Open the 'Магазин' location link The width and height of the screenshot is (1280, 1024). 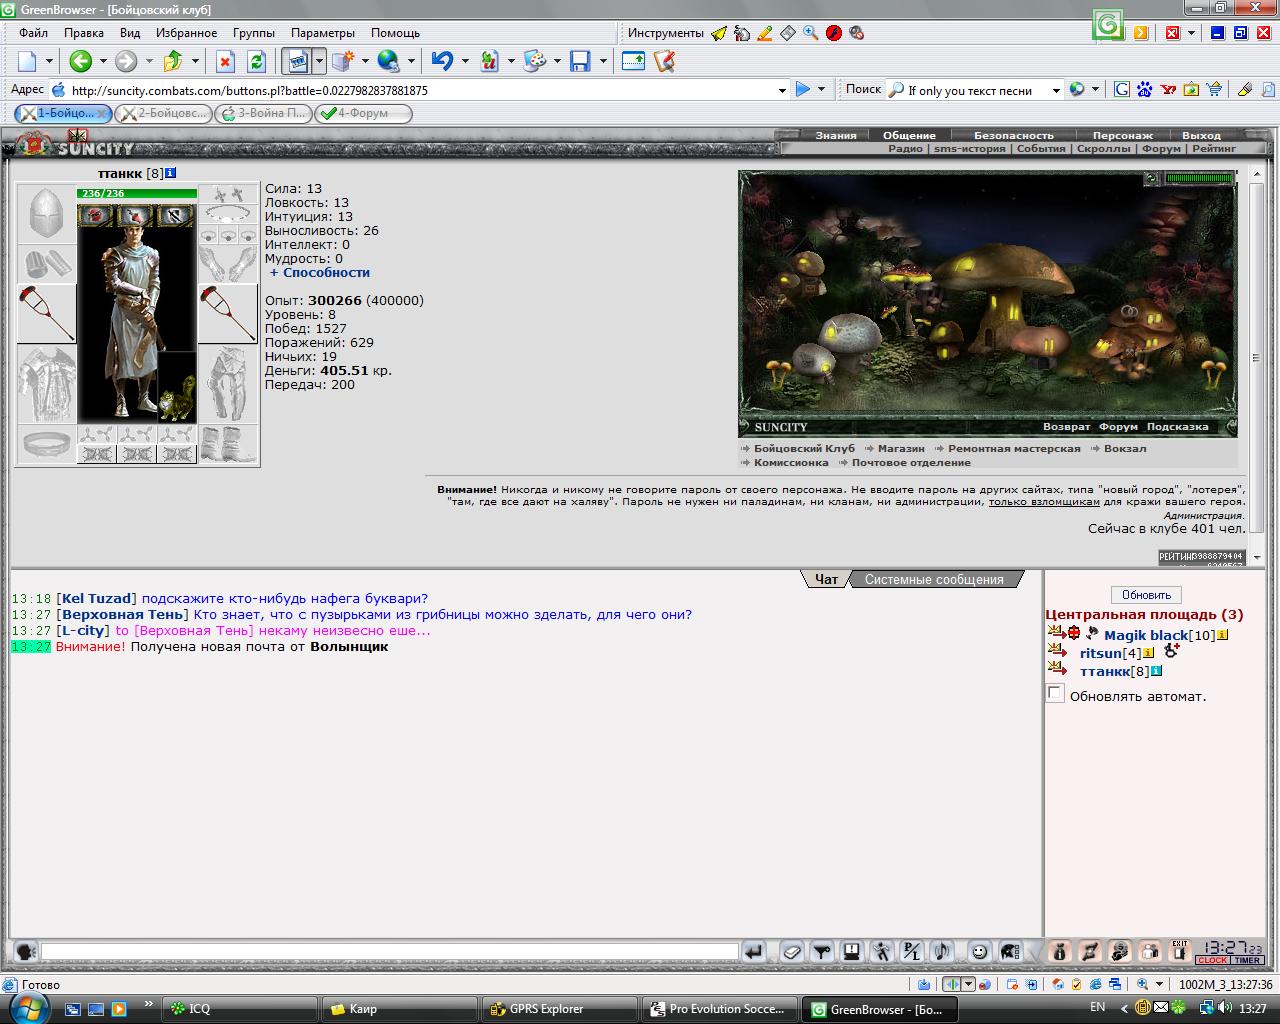901,448
